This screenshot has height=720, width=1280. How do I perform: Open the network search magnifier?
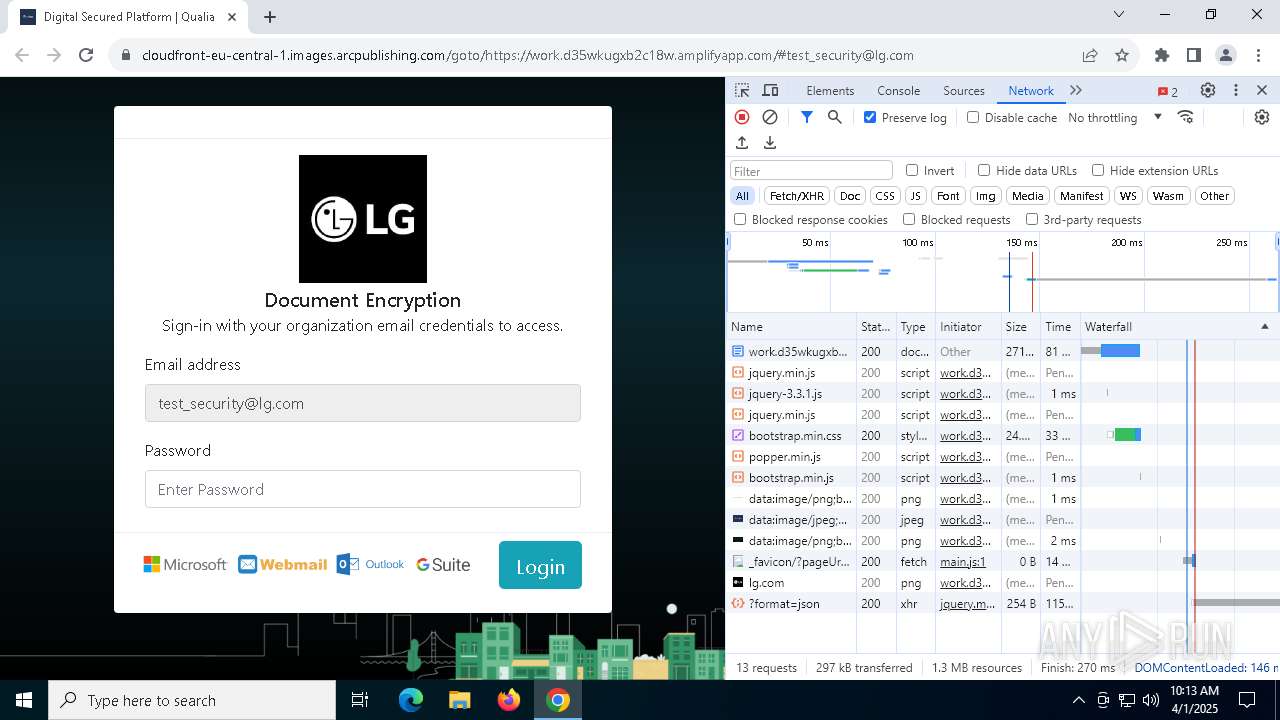point(835,117)
